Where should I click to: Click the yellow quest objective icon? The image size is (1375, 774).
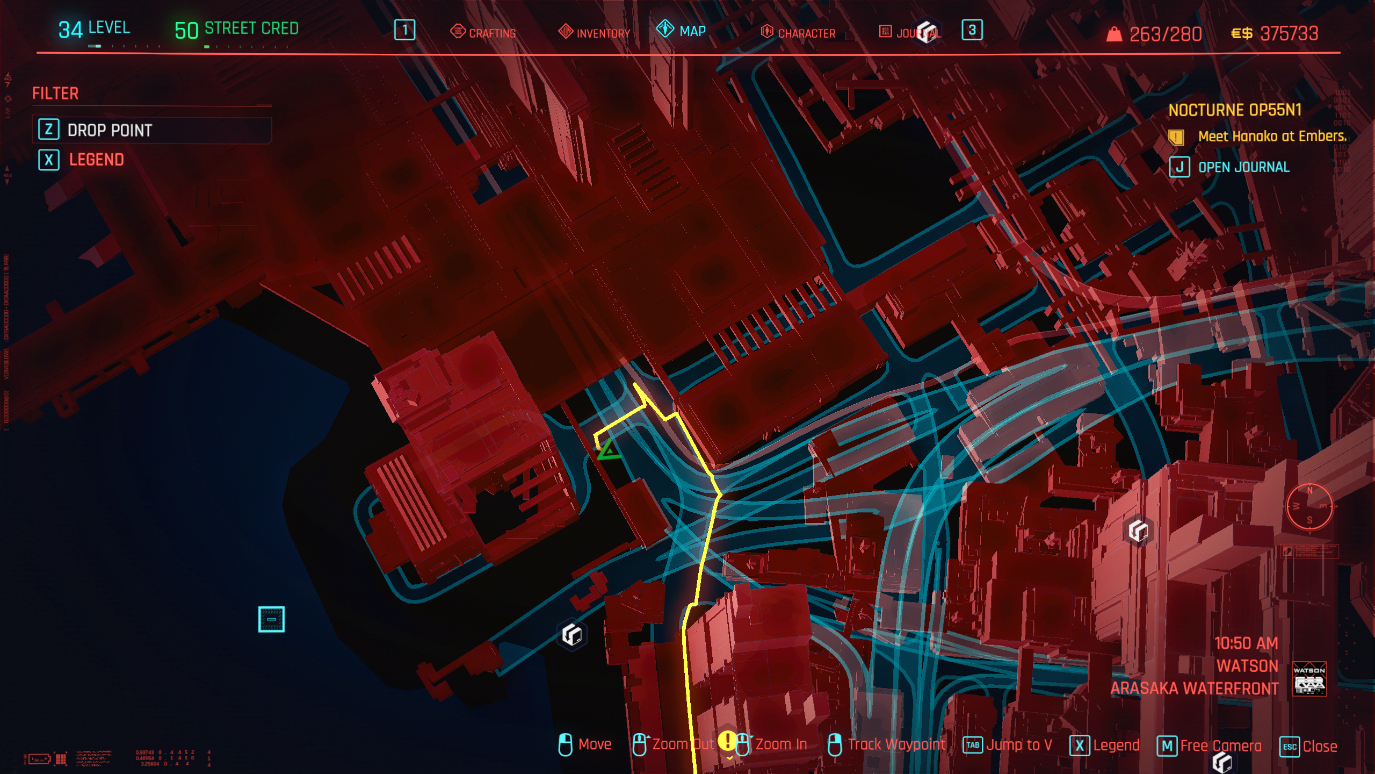[1177, 136]
